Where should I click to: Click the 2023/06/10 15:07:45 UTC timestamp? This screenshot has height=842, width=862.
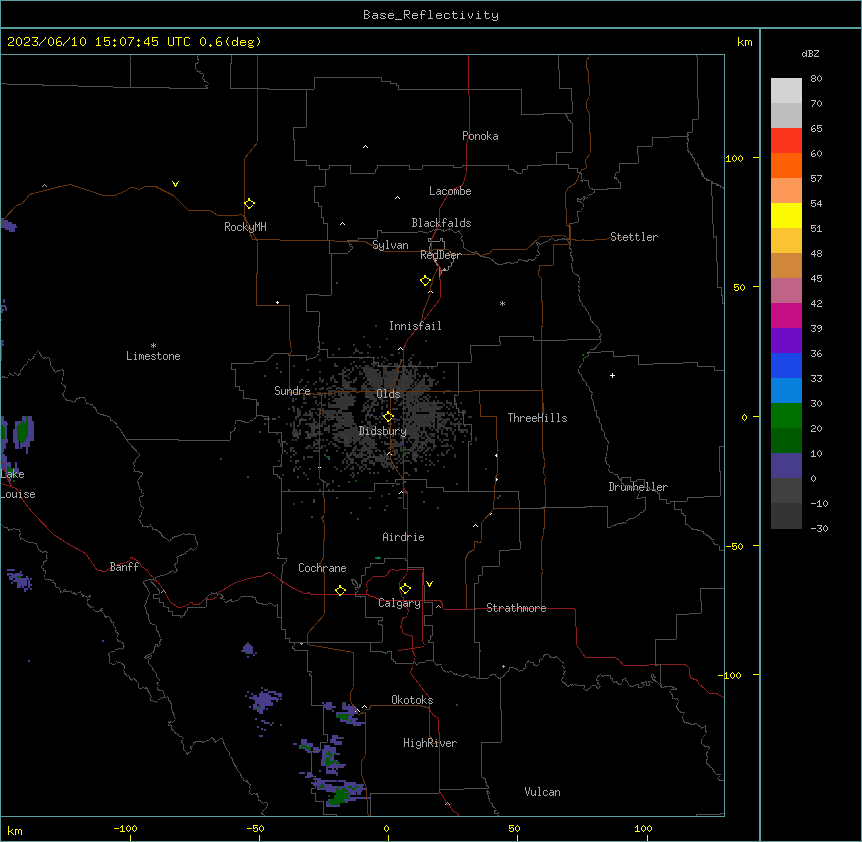coord(98,42)
